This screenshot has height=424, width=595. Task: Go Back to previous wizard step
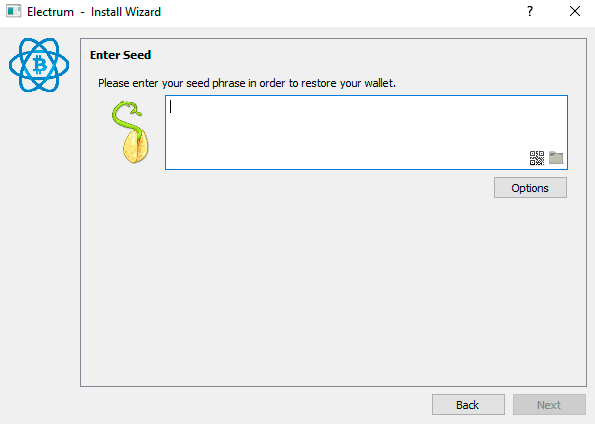pos(468,405)
